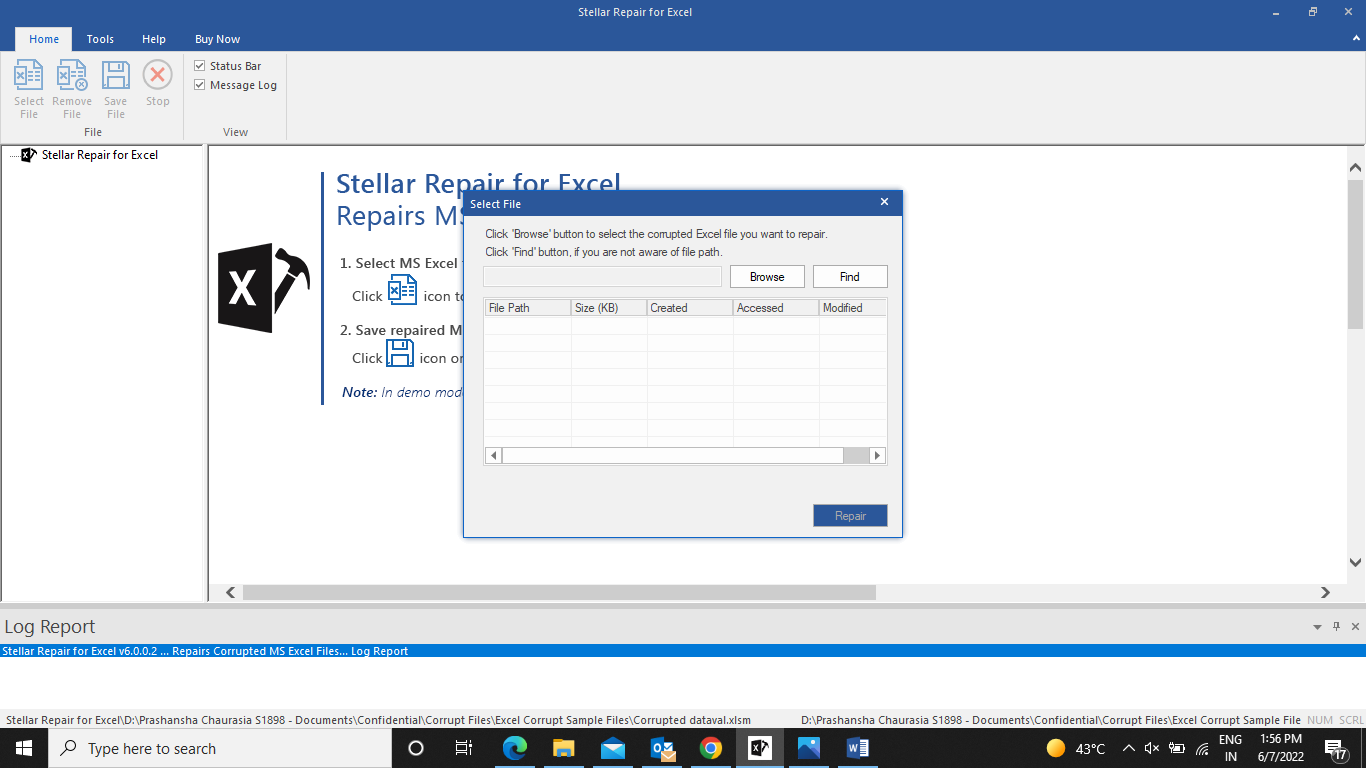1366x768 pixels.
Task: Click the Excel hammer logo in main pane
Action: click(x=263, y=288)
